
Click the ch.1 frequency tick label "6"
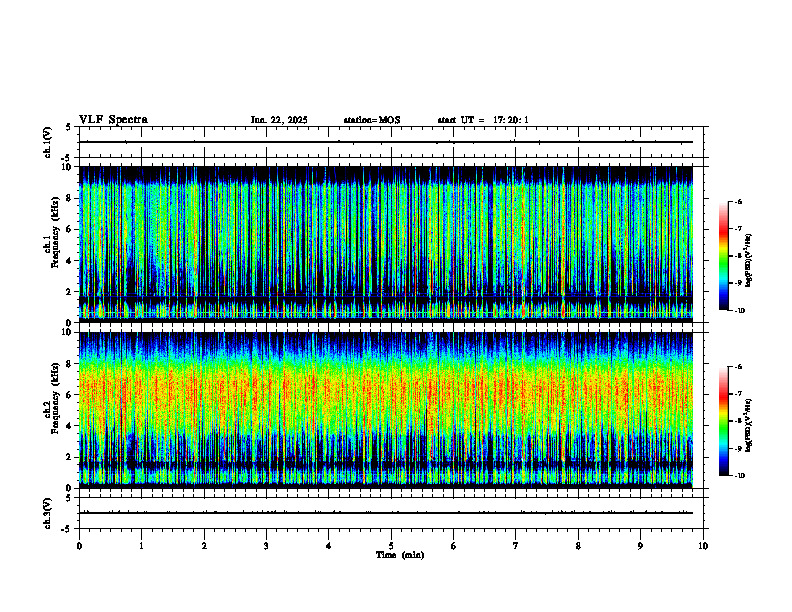click(x=68, y=229)
